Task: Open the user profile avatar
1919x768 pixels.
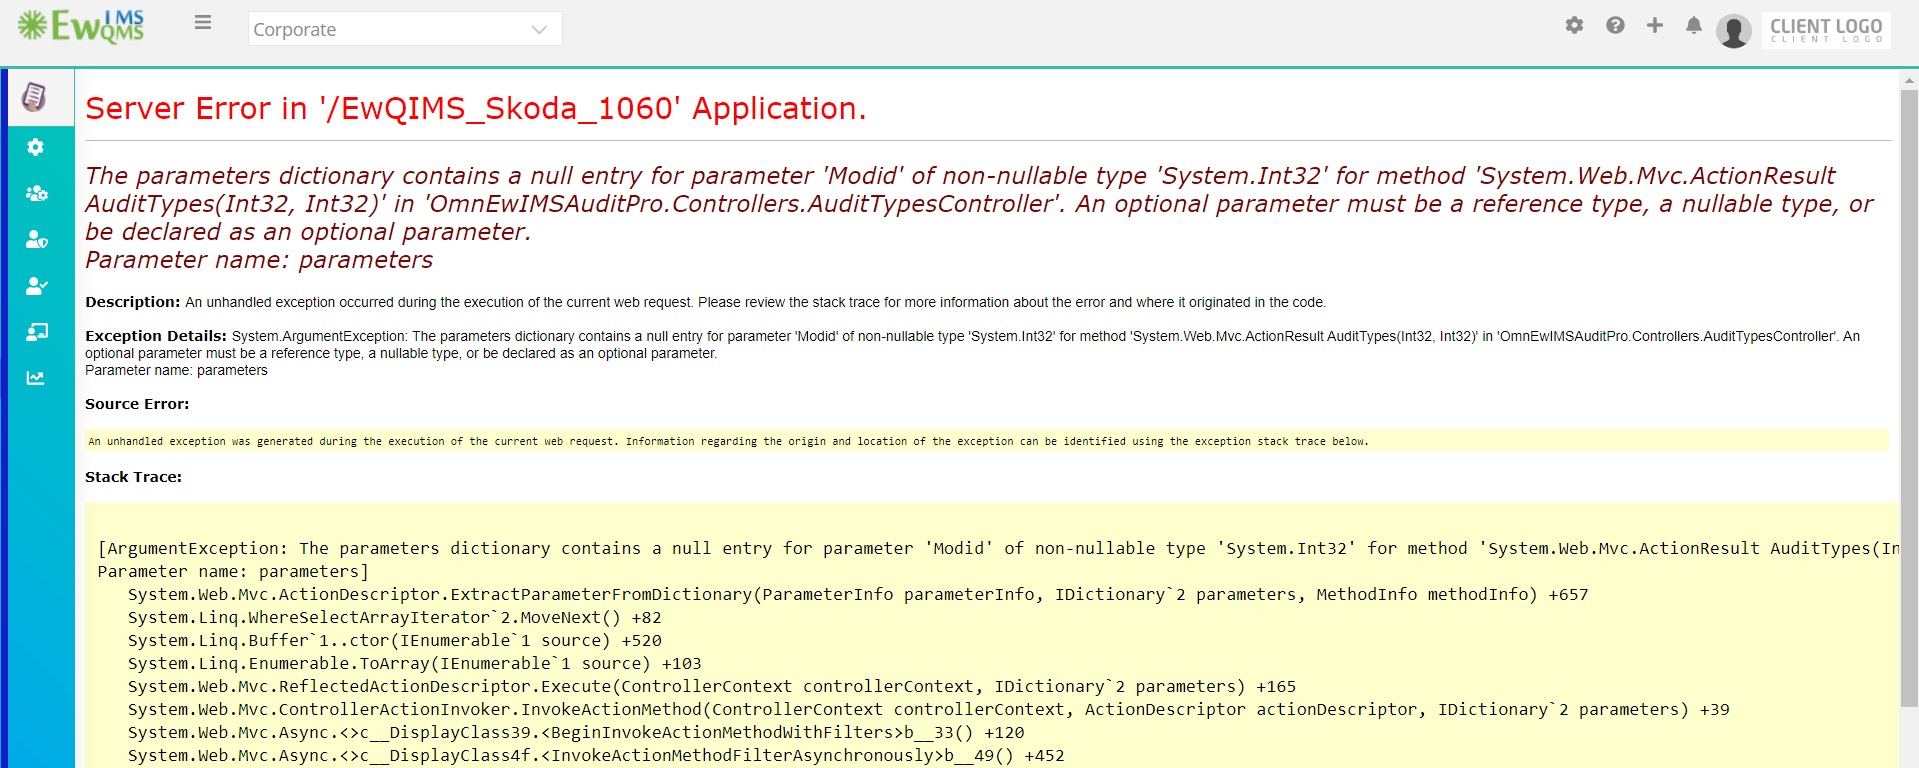Action: (x=1734, y=31)
